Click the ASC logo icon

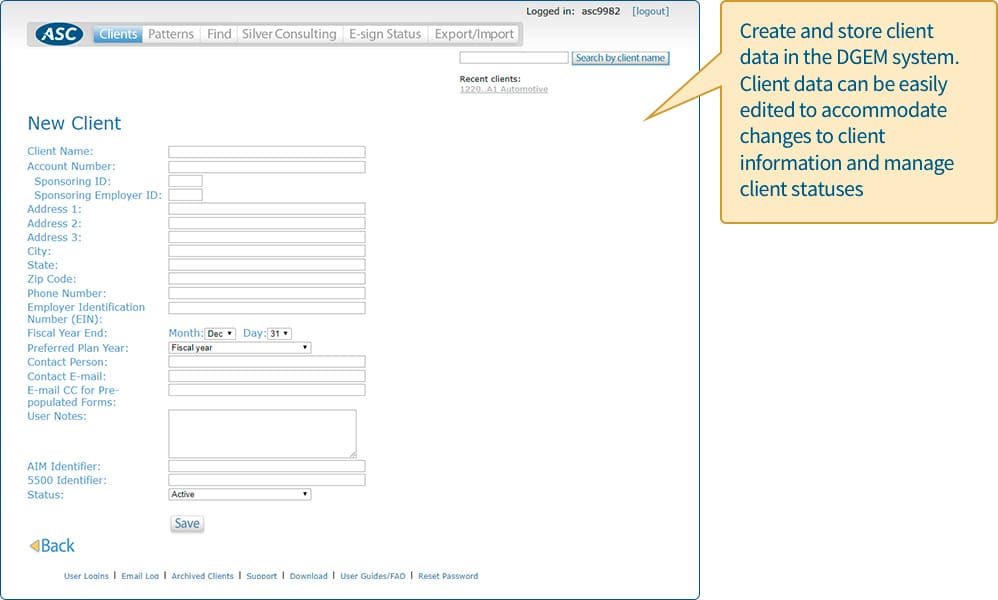(x=60, y=34)
